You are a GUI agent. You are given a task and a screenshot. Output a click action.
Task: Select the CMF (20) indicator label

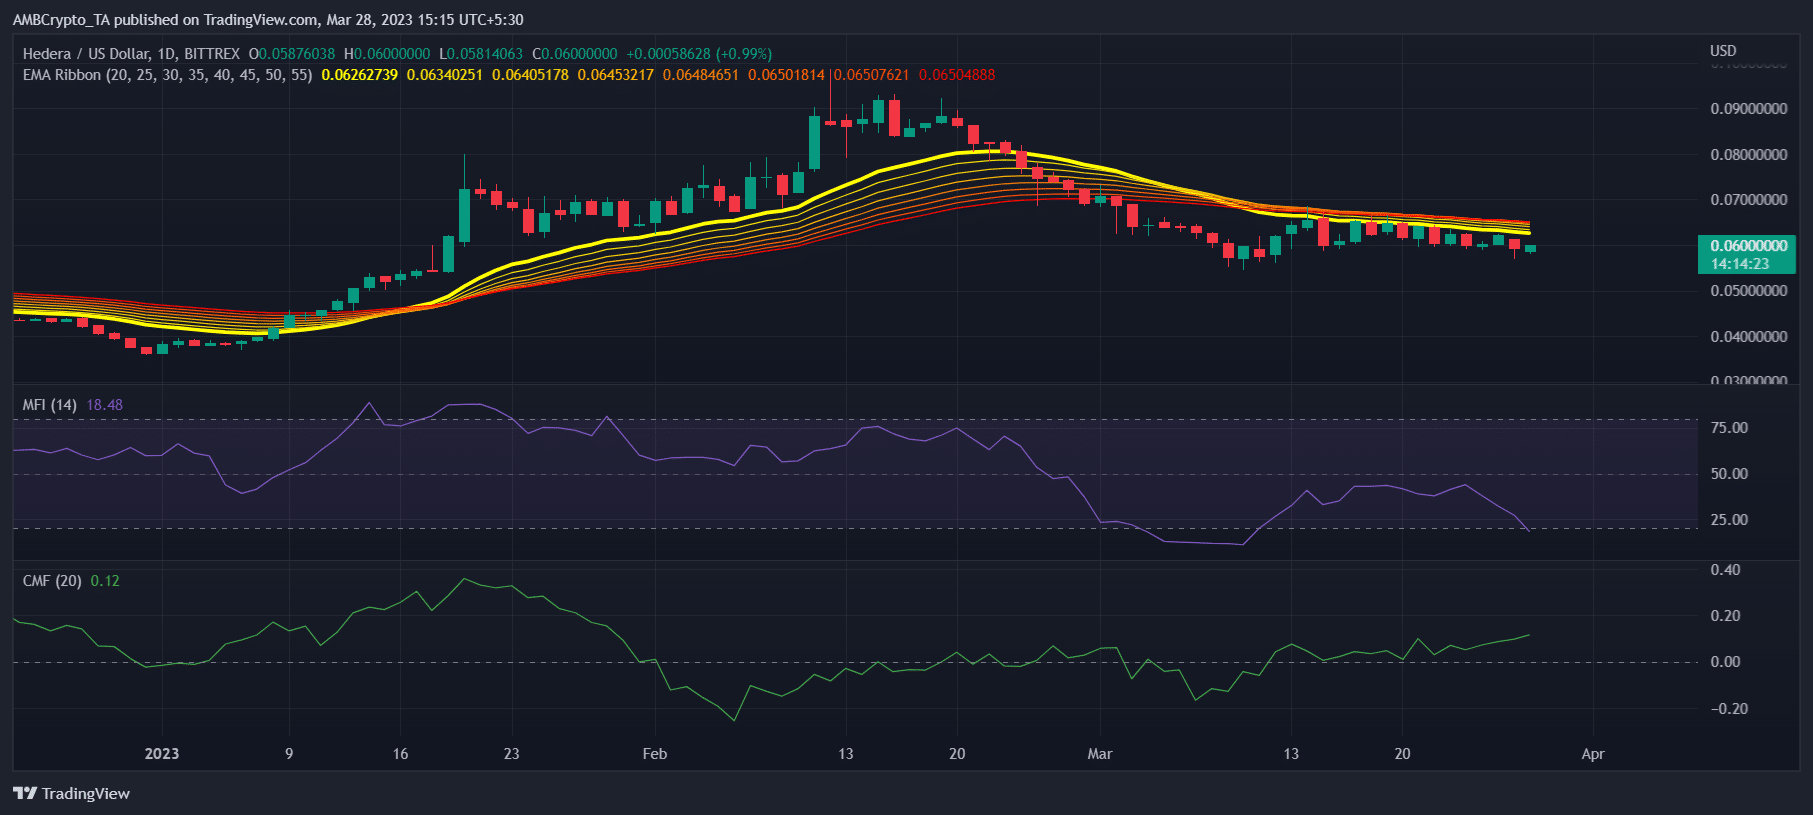point(52,581)
